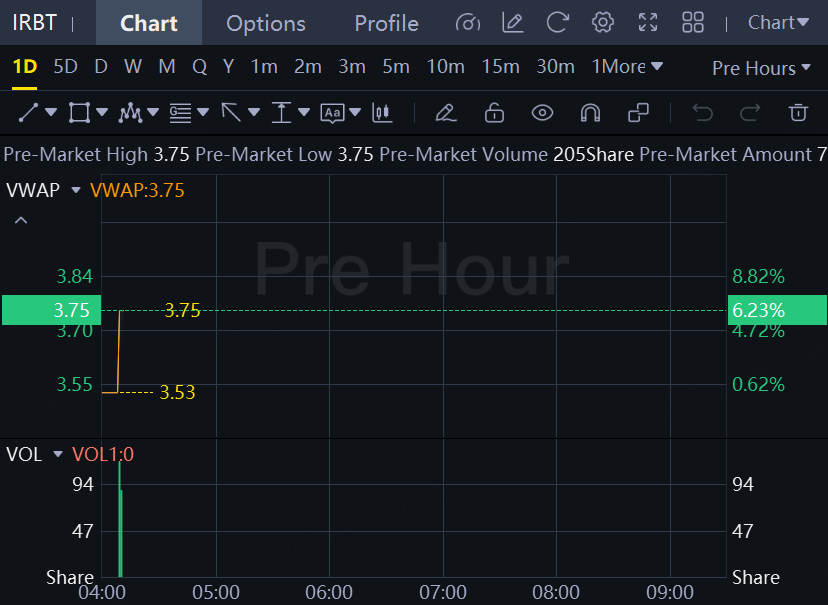Select the 5D timeframe
The height and width of the screenshot is (605, 828).
tap(65, 67)
